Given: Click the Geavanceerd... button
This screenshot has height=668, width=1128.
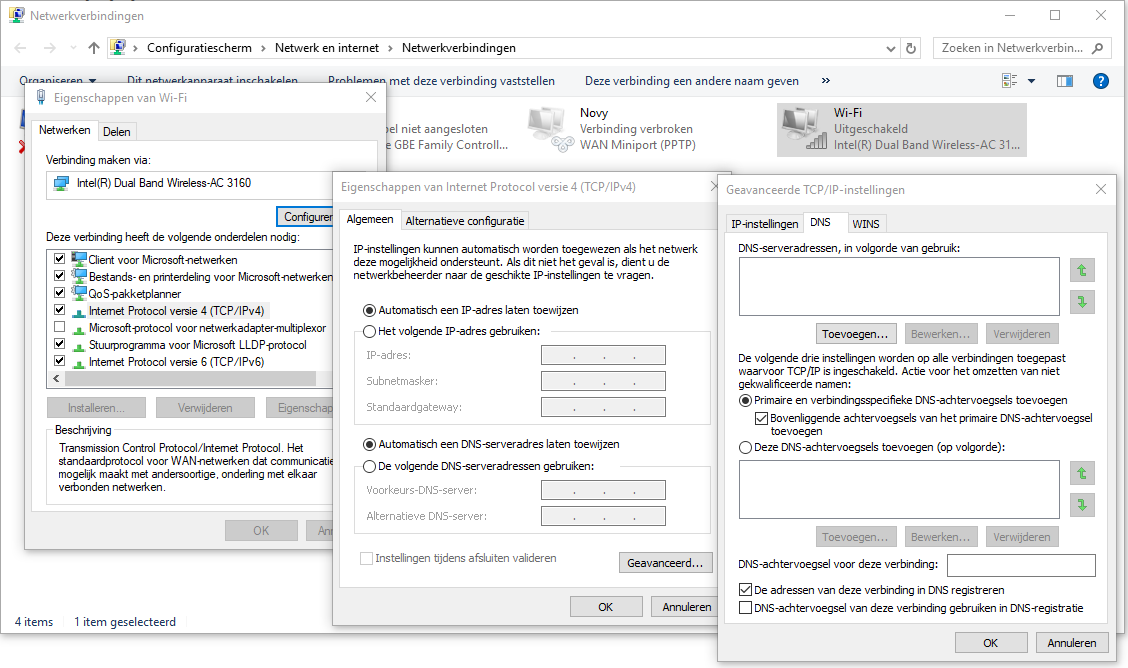Looking at the screenshot, I should (x=665, y=563).
